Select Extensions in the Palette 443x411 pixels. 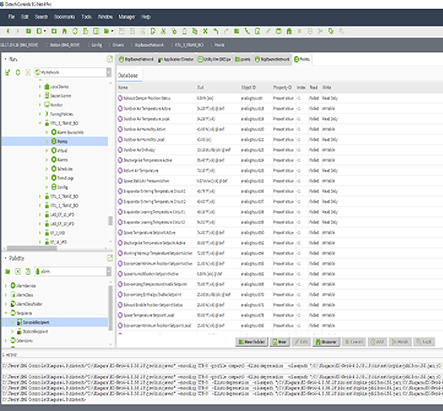tap(25, 341)
